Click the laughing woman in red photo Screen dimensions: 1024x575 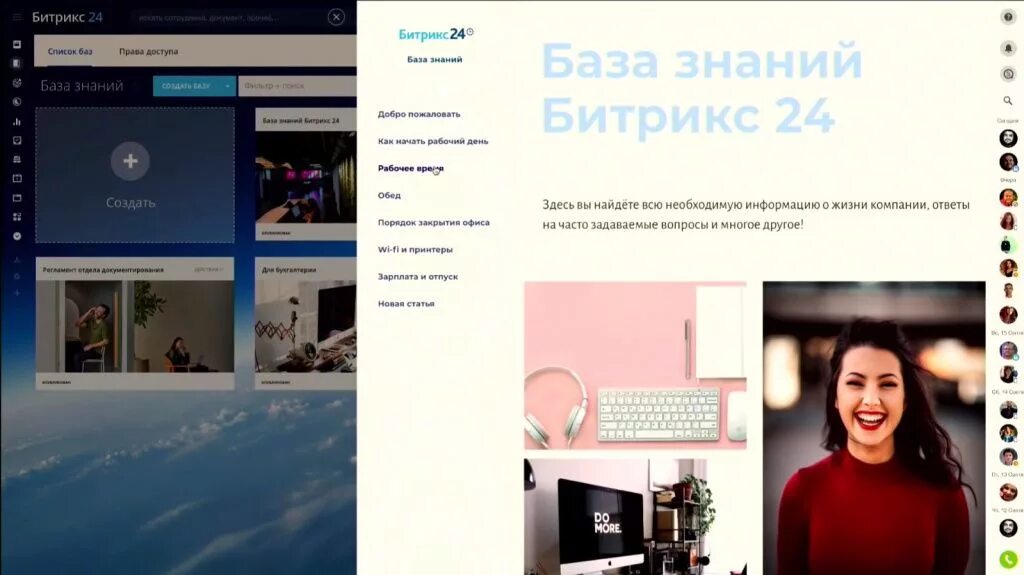click(x=874, y=428)
